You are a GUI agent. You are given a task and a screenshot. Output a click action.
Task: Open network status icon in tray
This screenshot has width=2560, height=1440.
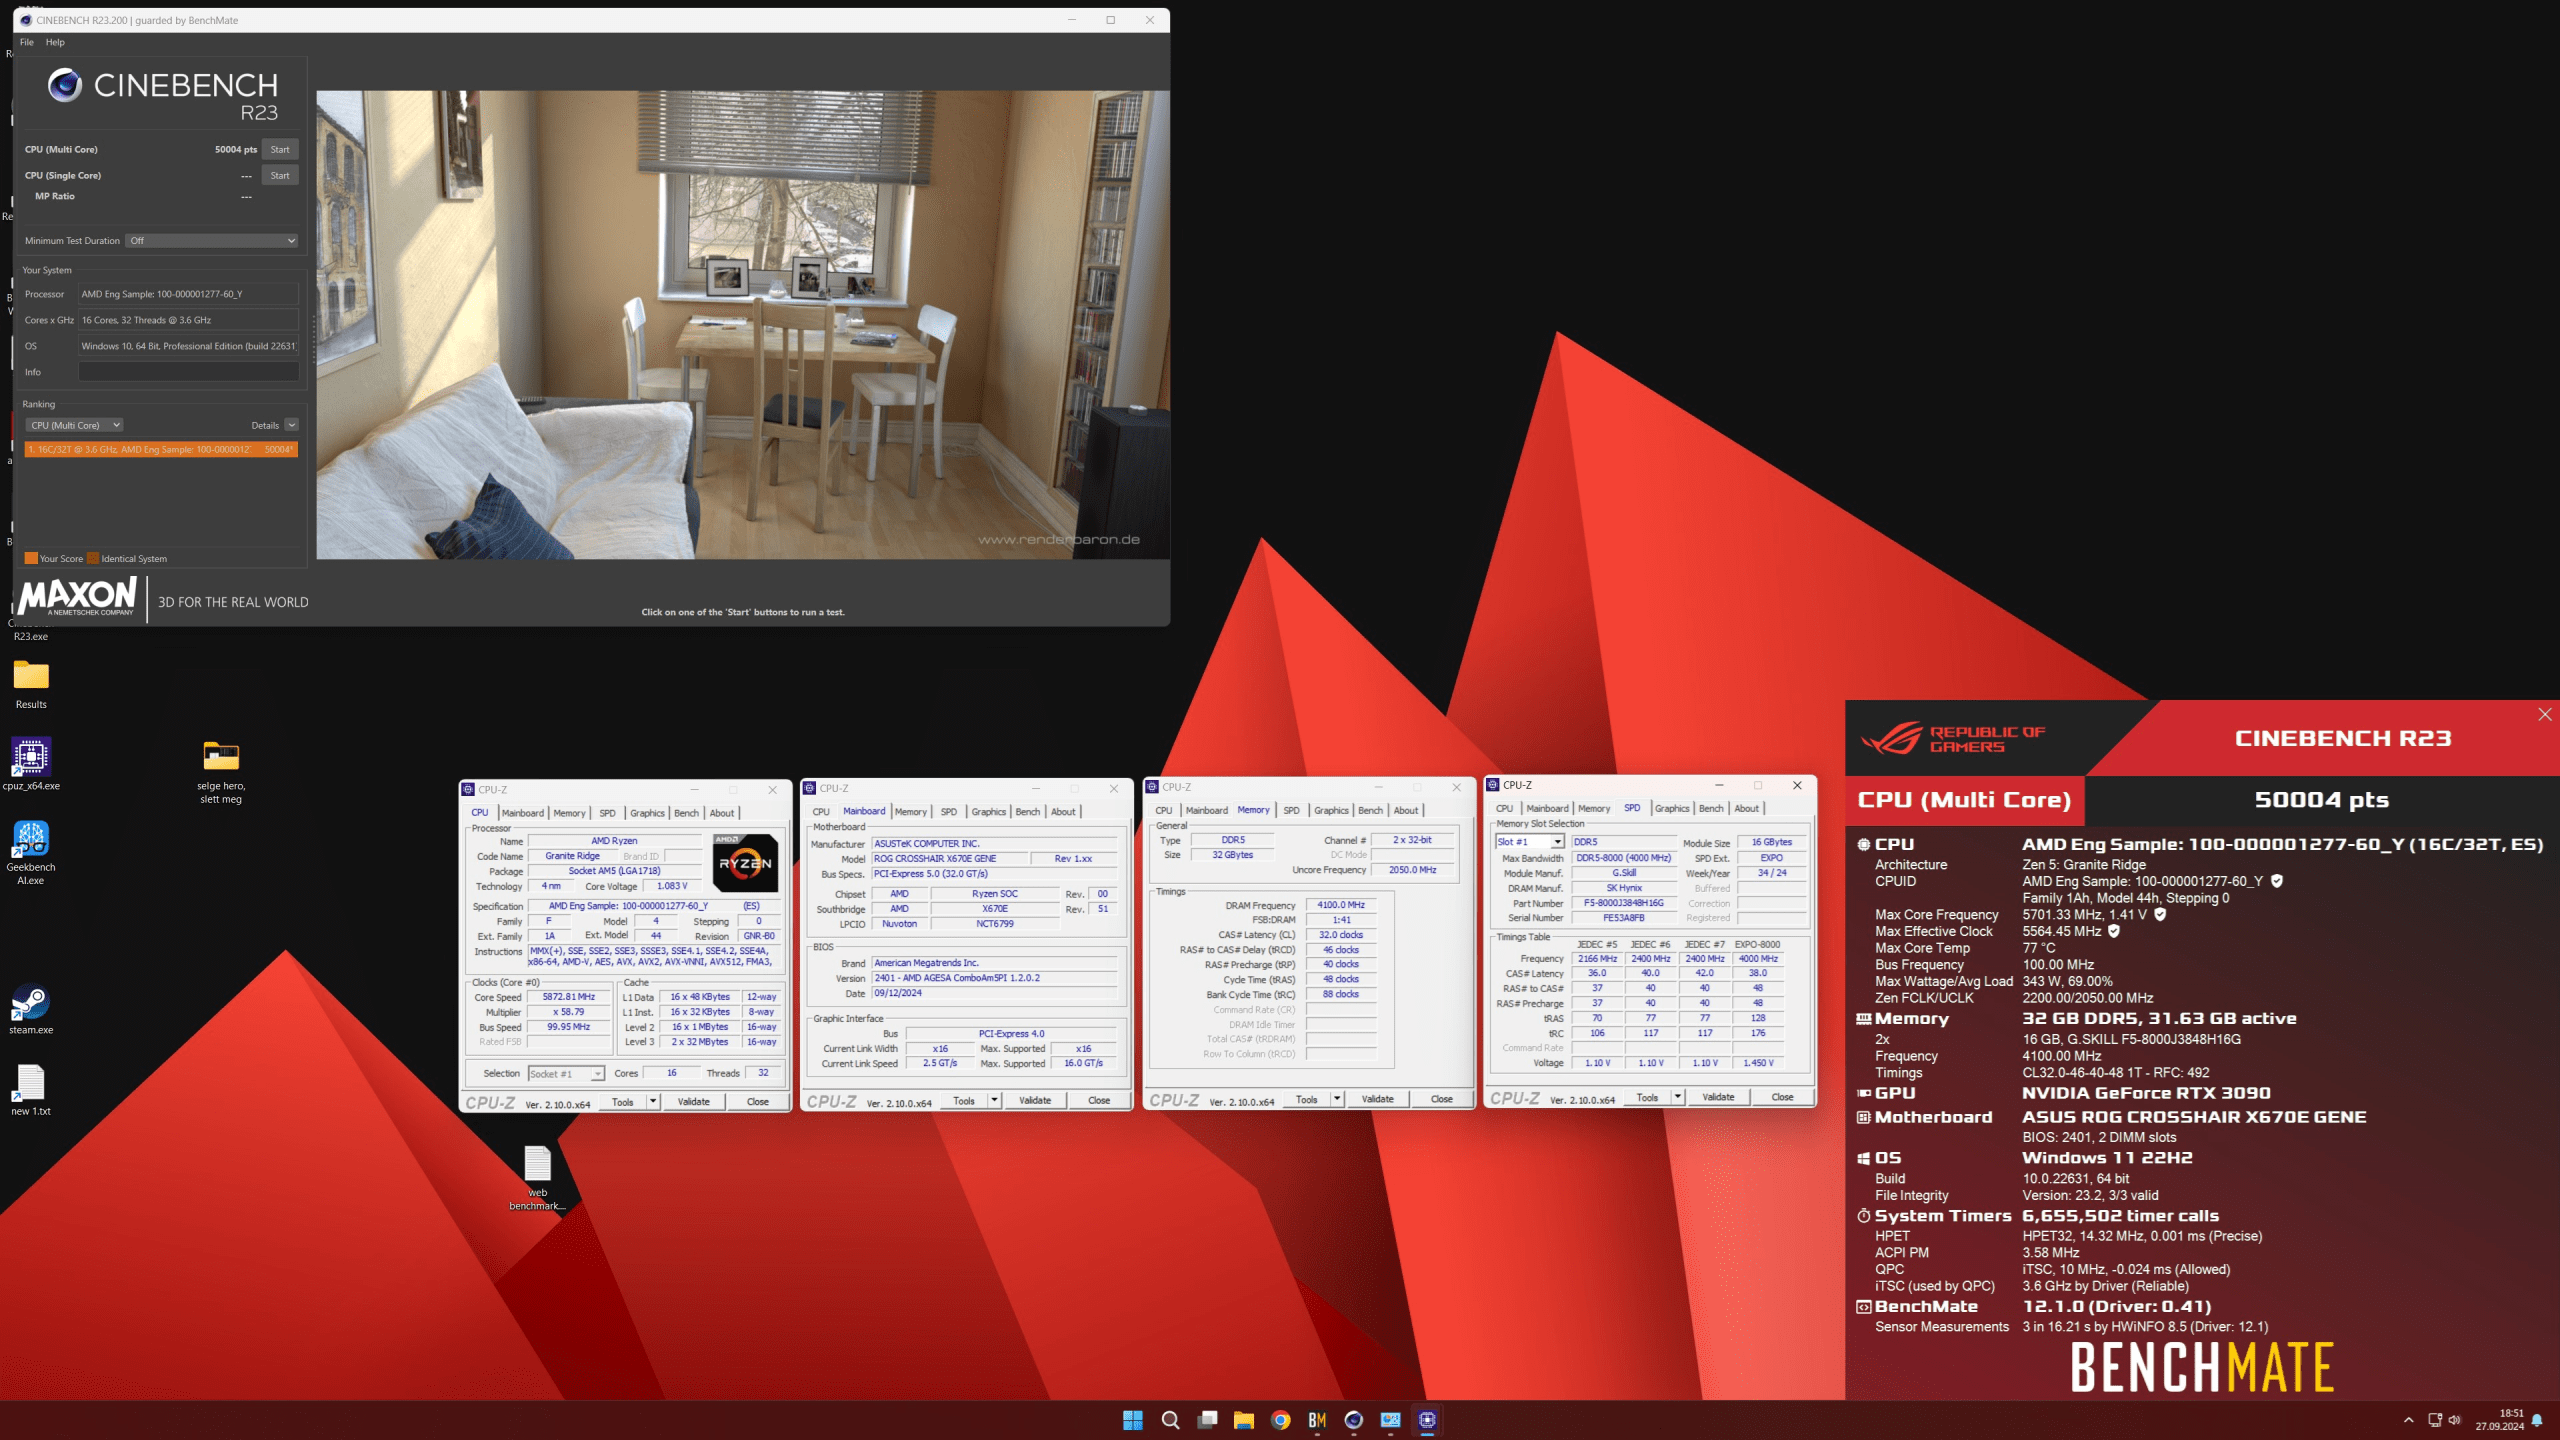coord(2434,1420)
